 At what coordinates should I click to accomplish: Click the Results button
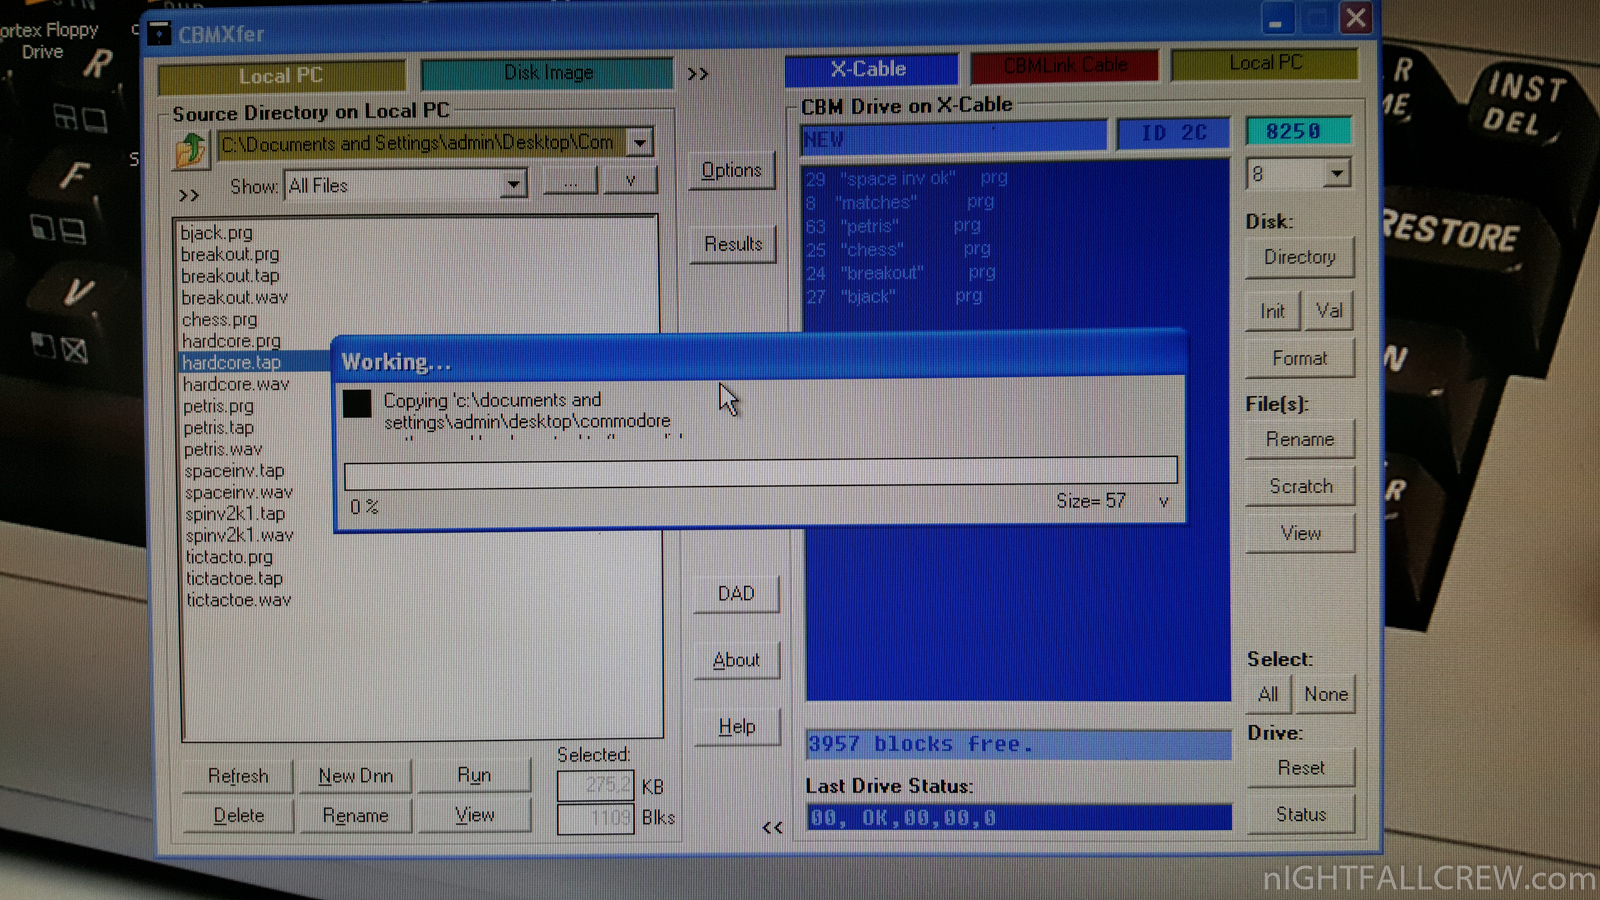coord(733,244)
